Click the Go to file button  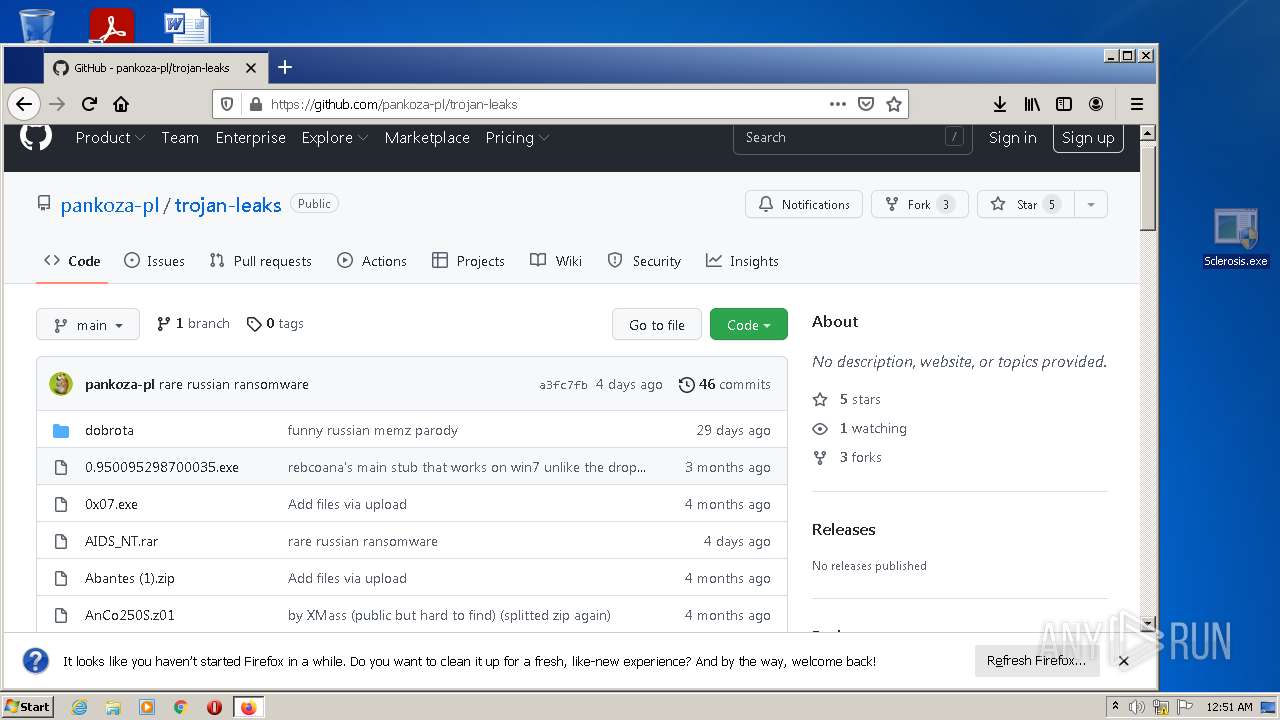coord(657,325)
